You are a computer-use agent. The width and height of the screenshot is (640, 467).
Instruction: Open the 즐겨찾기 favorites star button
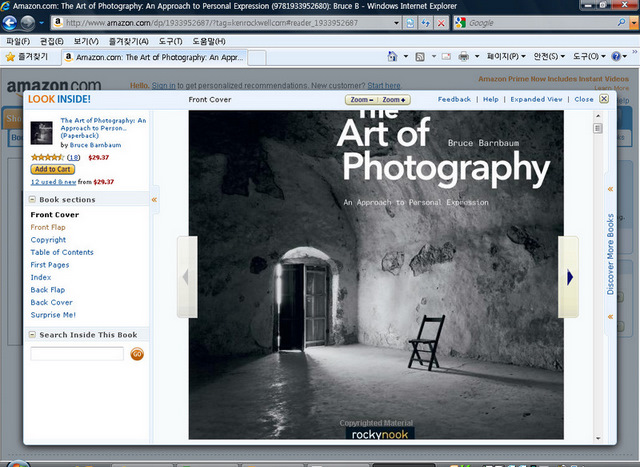pos(27,57)
